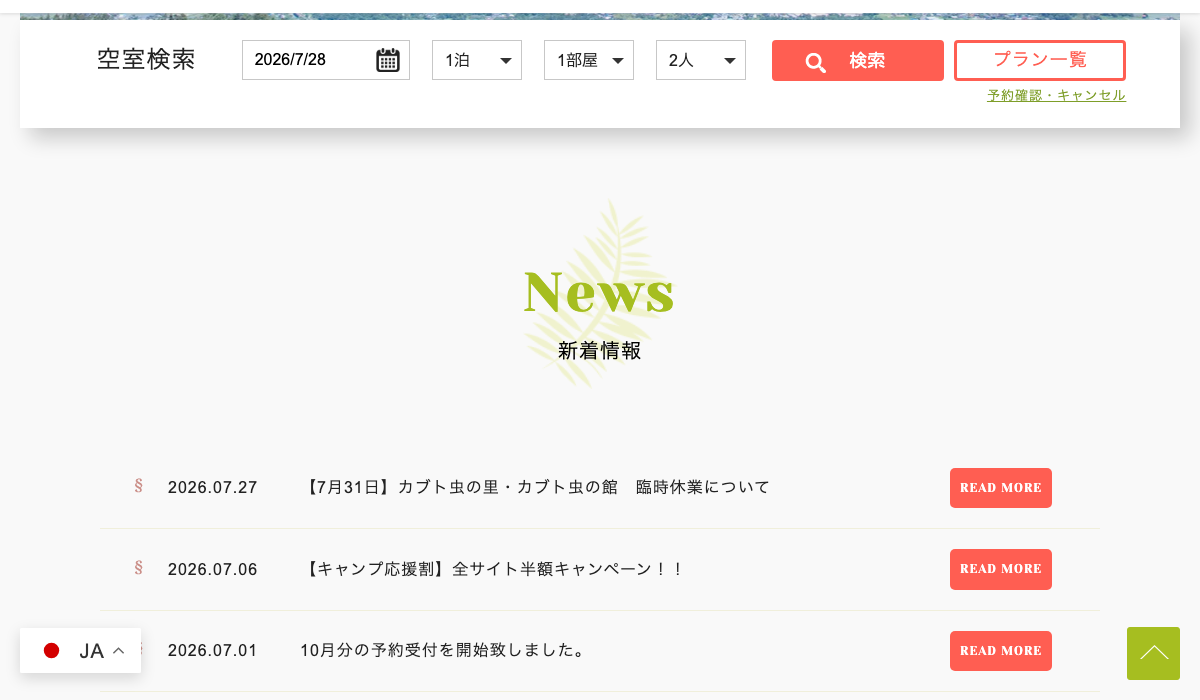The image size is (1200, 700).
Task: Click the News heading
Action: coord(599,292)
